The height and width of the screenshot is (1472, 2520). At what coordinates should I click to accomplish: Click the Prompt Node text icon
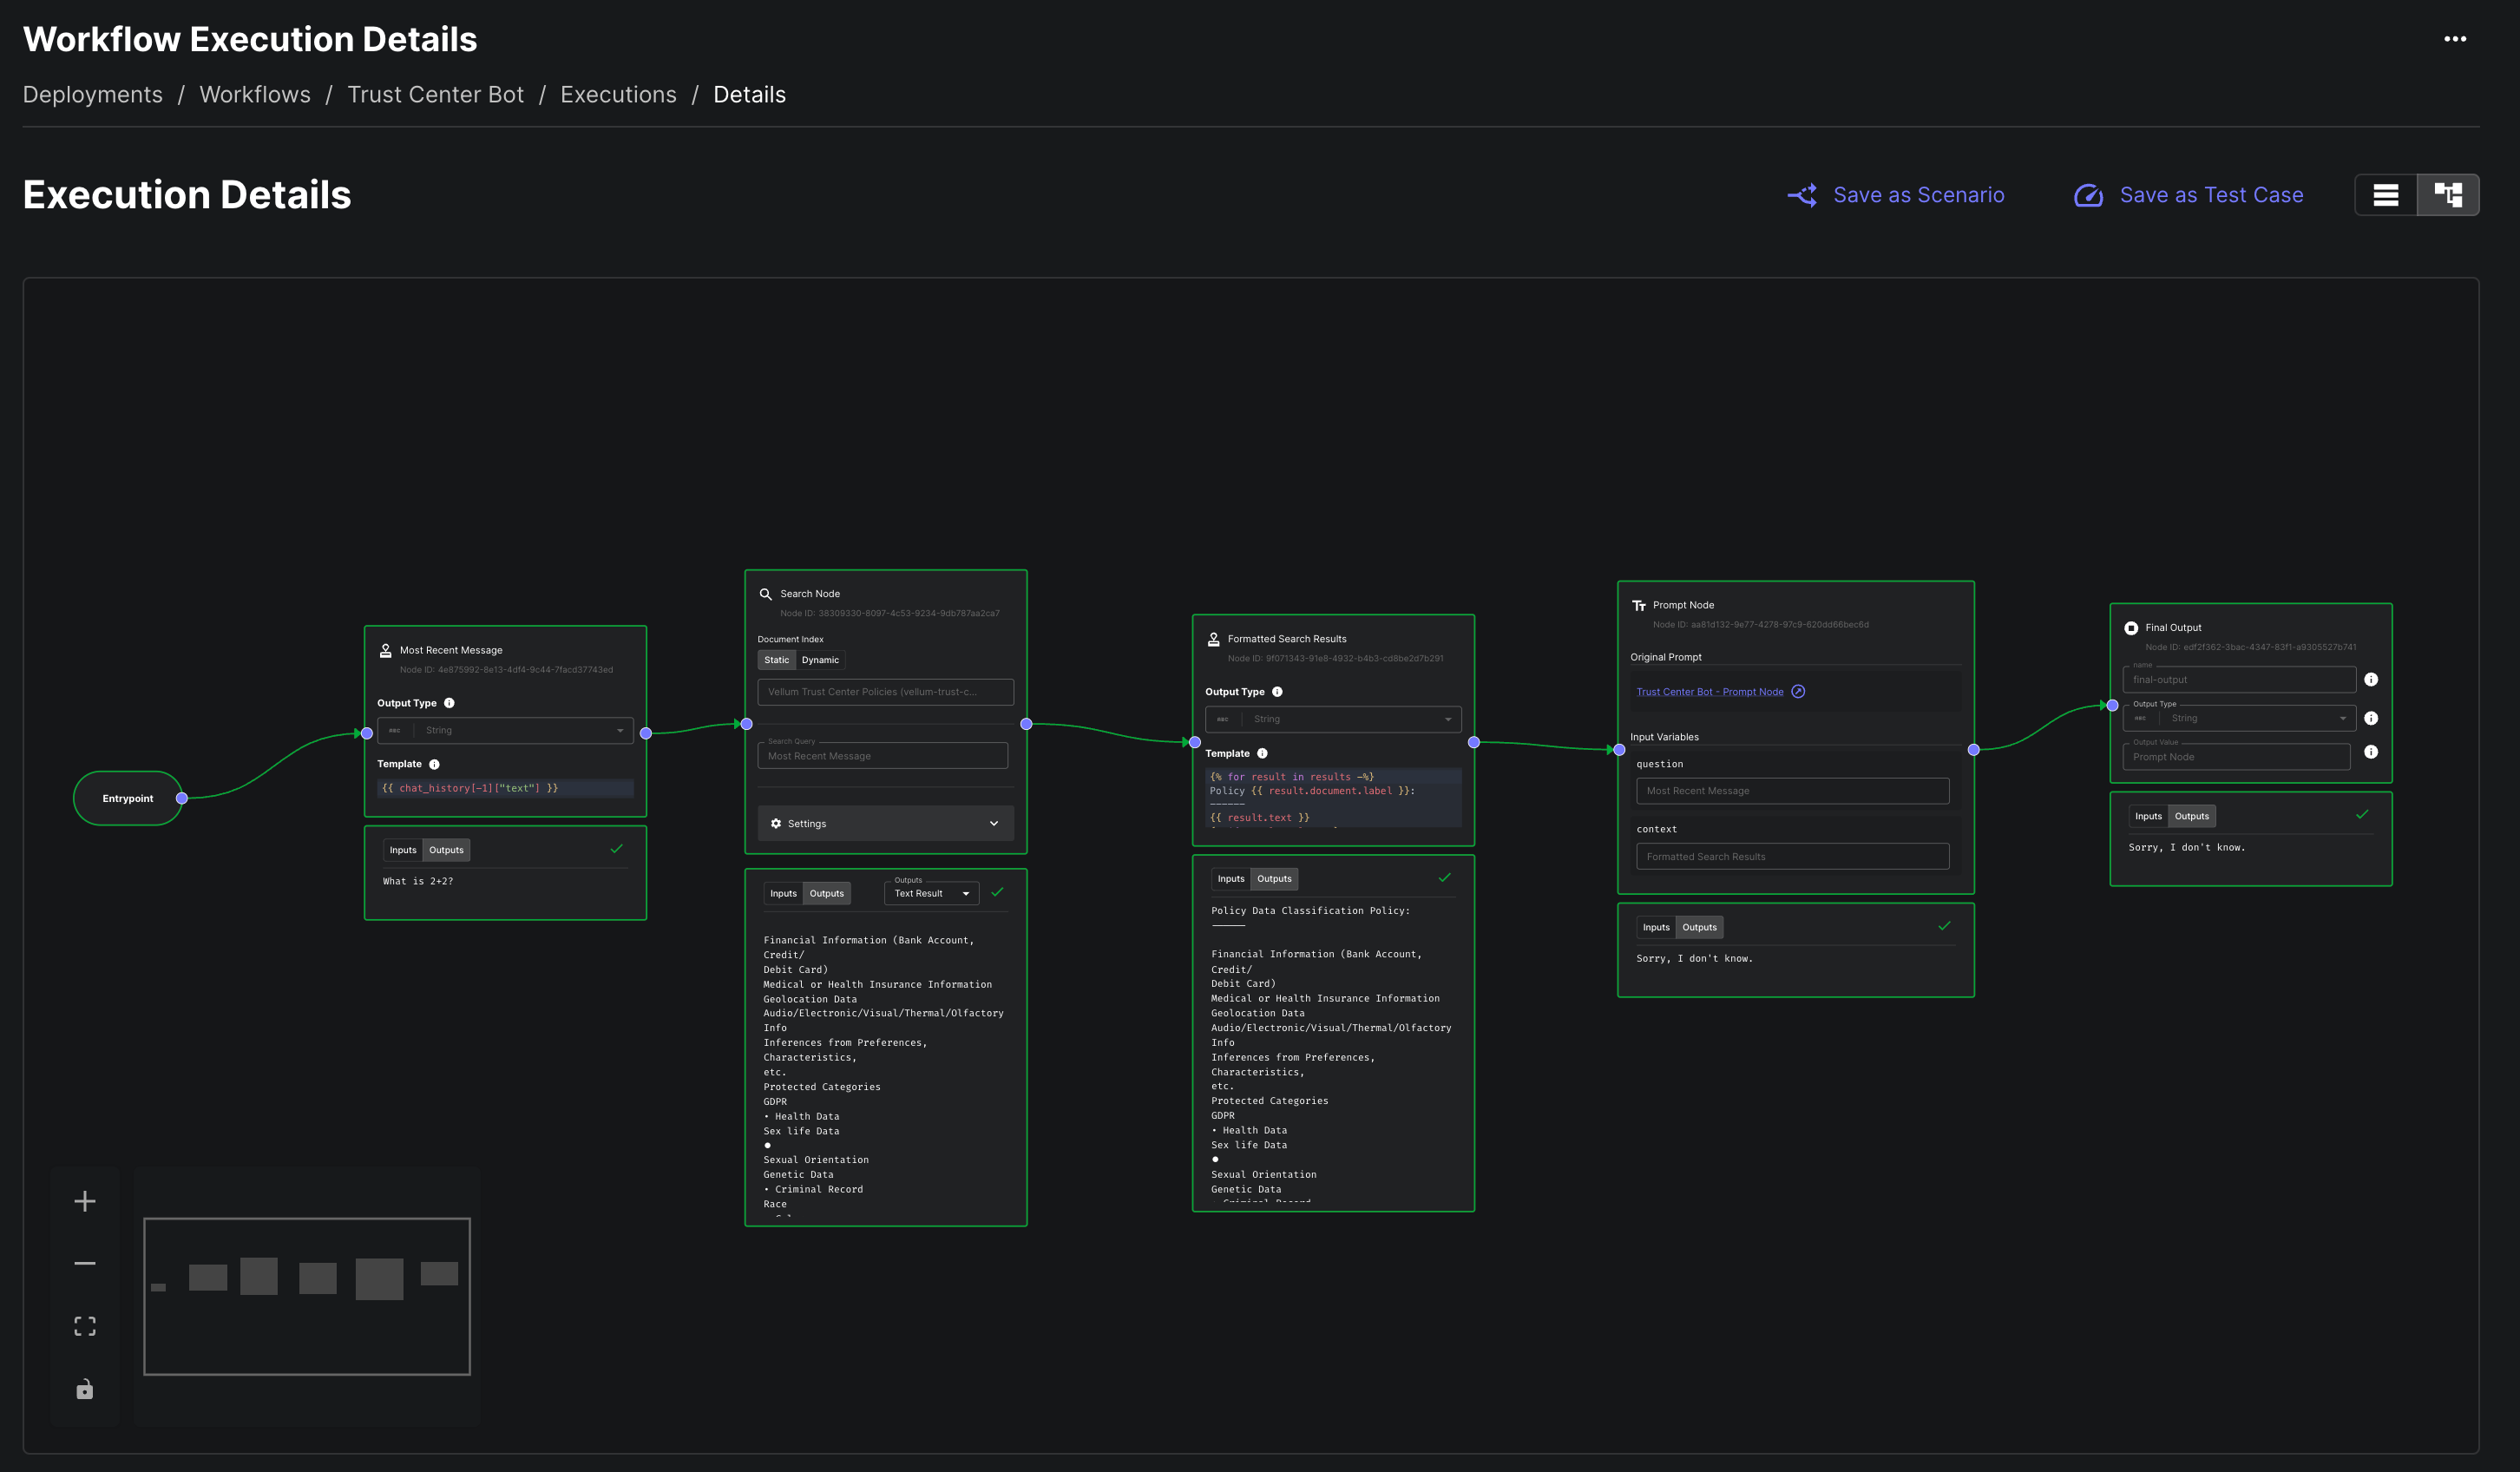point(1638,605)
